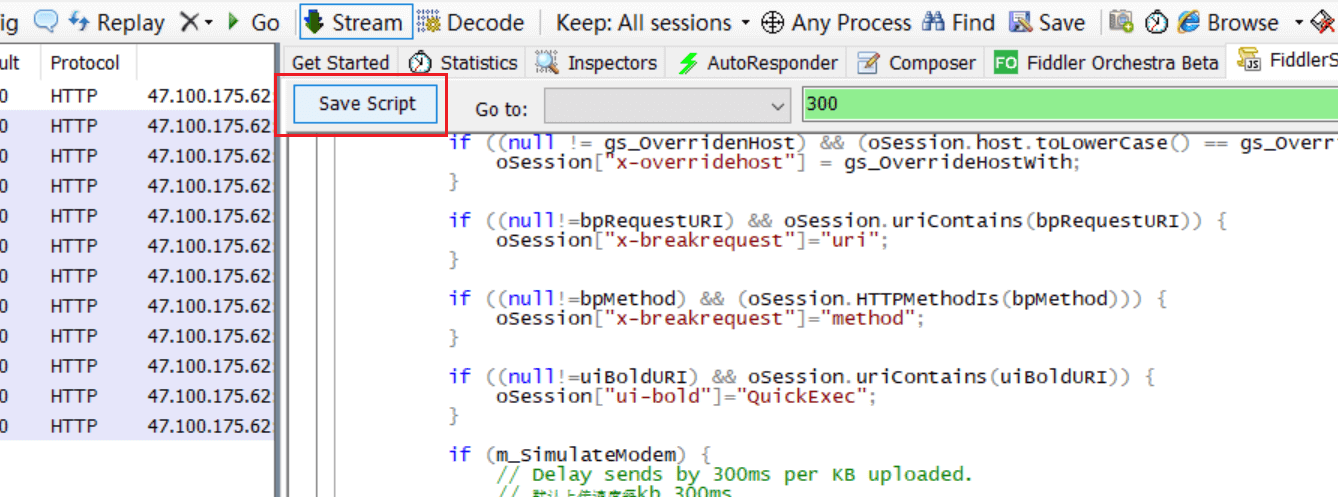Click the x-overridehost code line
The image size is (1338, 497).
789,162
